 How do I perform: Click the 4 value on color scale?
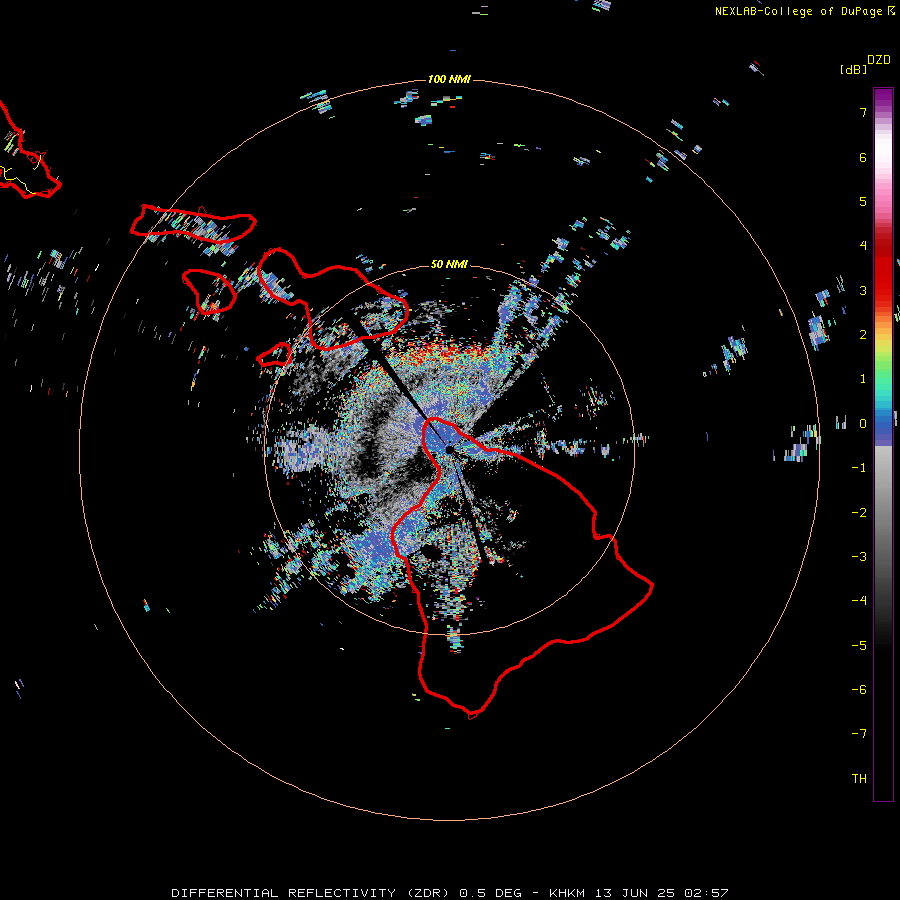tap(863, 245)
